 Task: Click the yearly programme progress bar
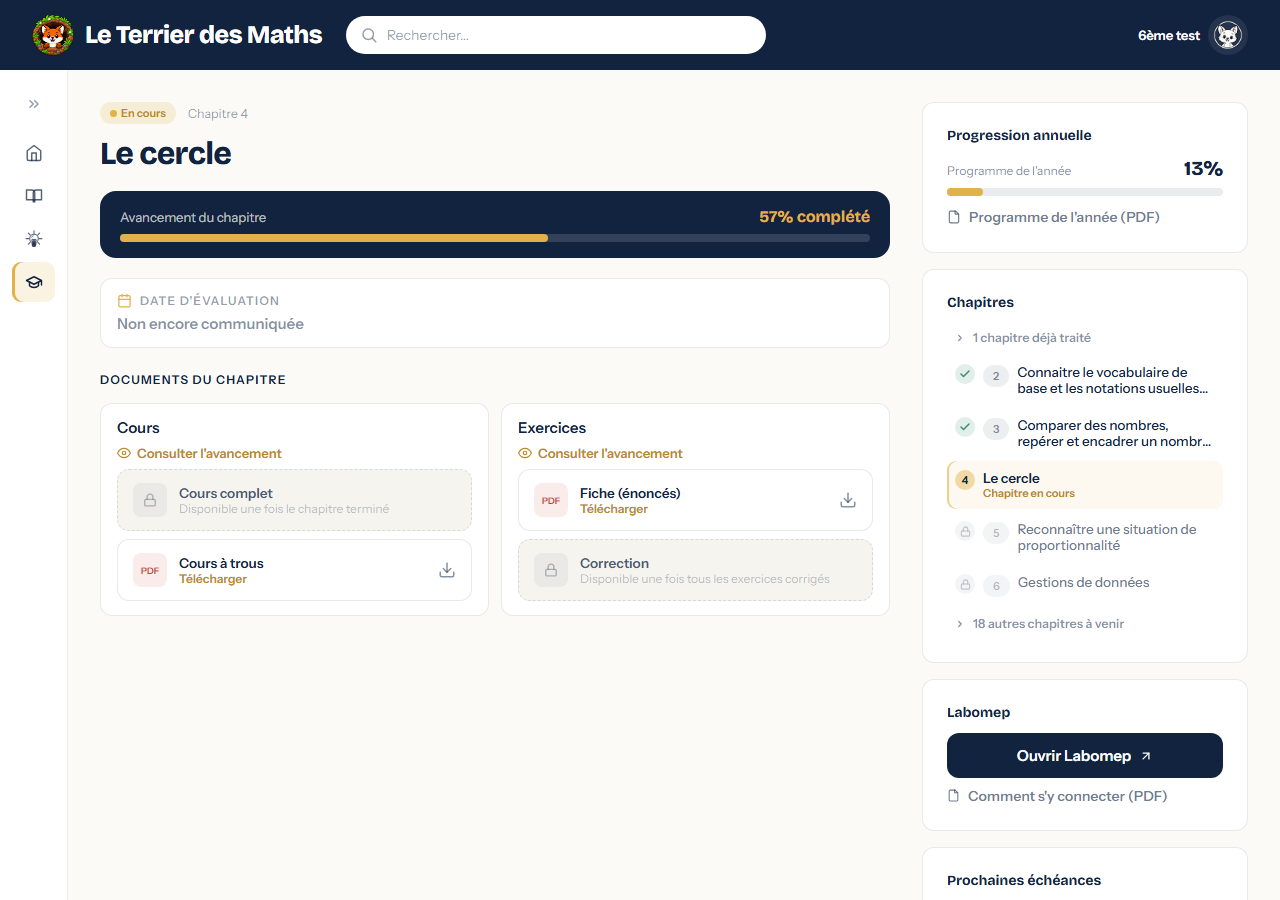(1085, 192)
